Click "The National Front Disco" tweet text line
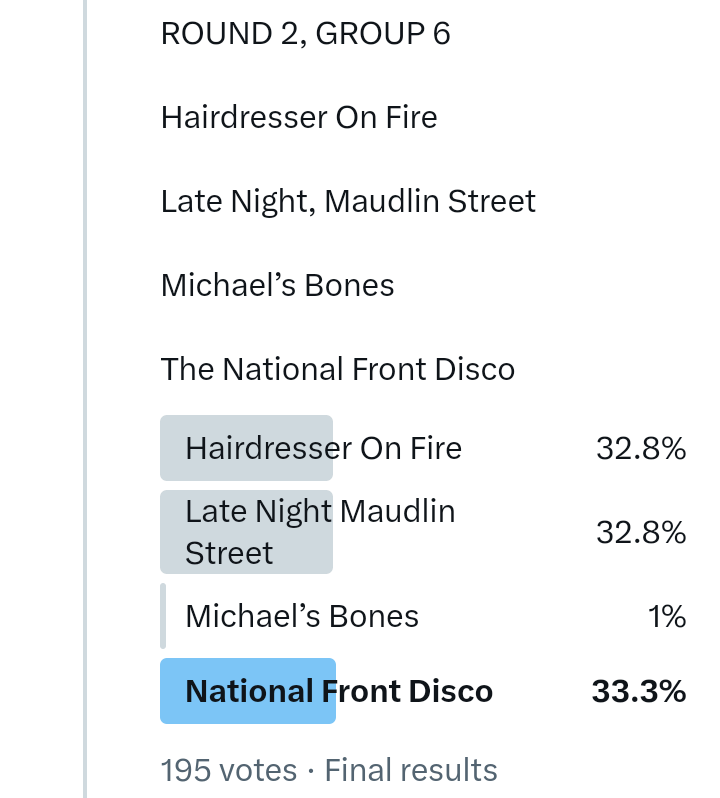The height and width of the screenshot is (798, 720). 338,370
